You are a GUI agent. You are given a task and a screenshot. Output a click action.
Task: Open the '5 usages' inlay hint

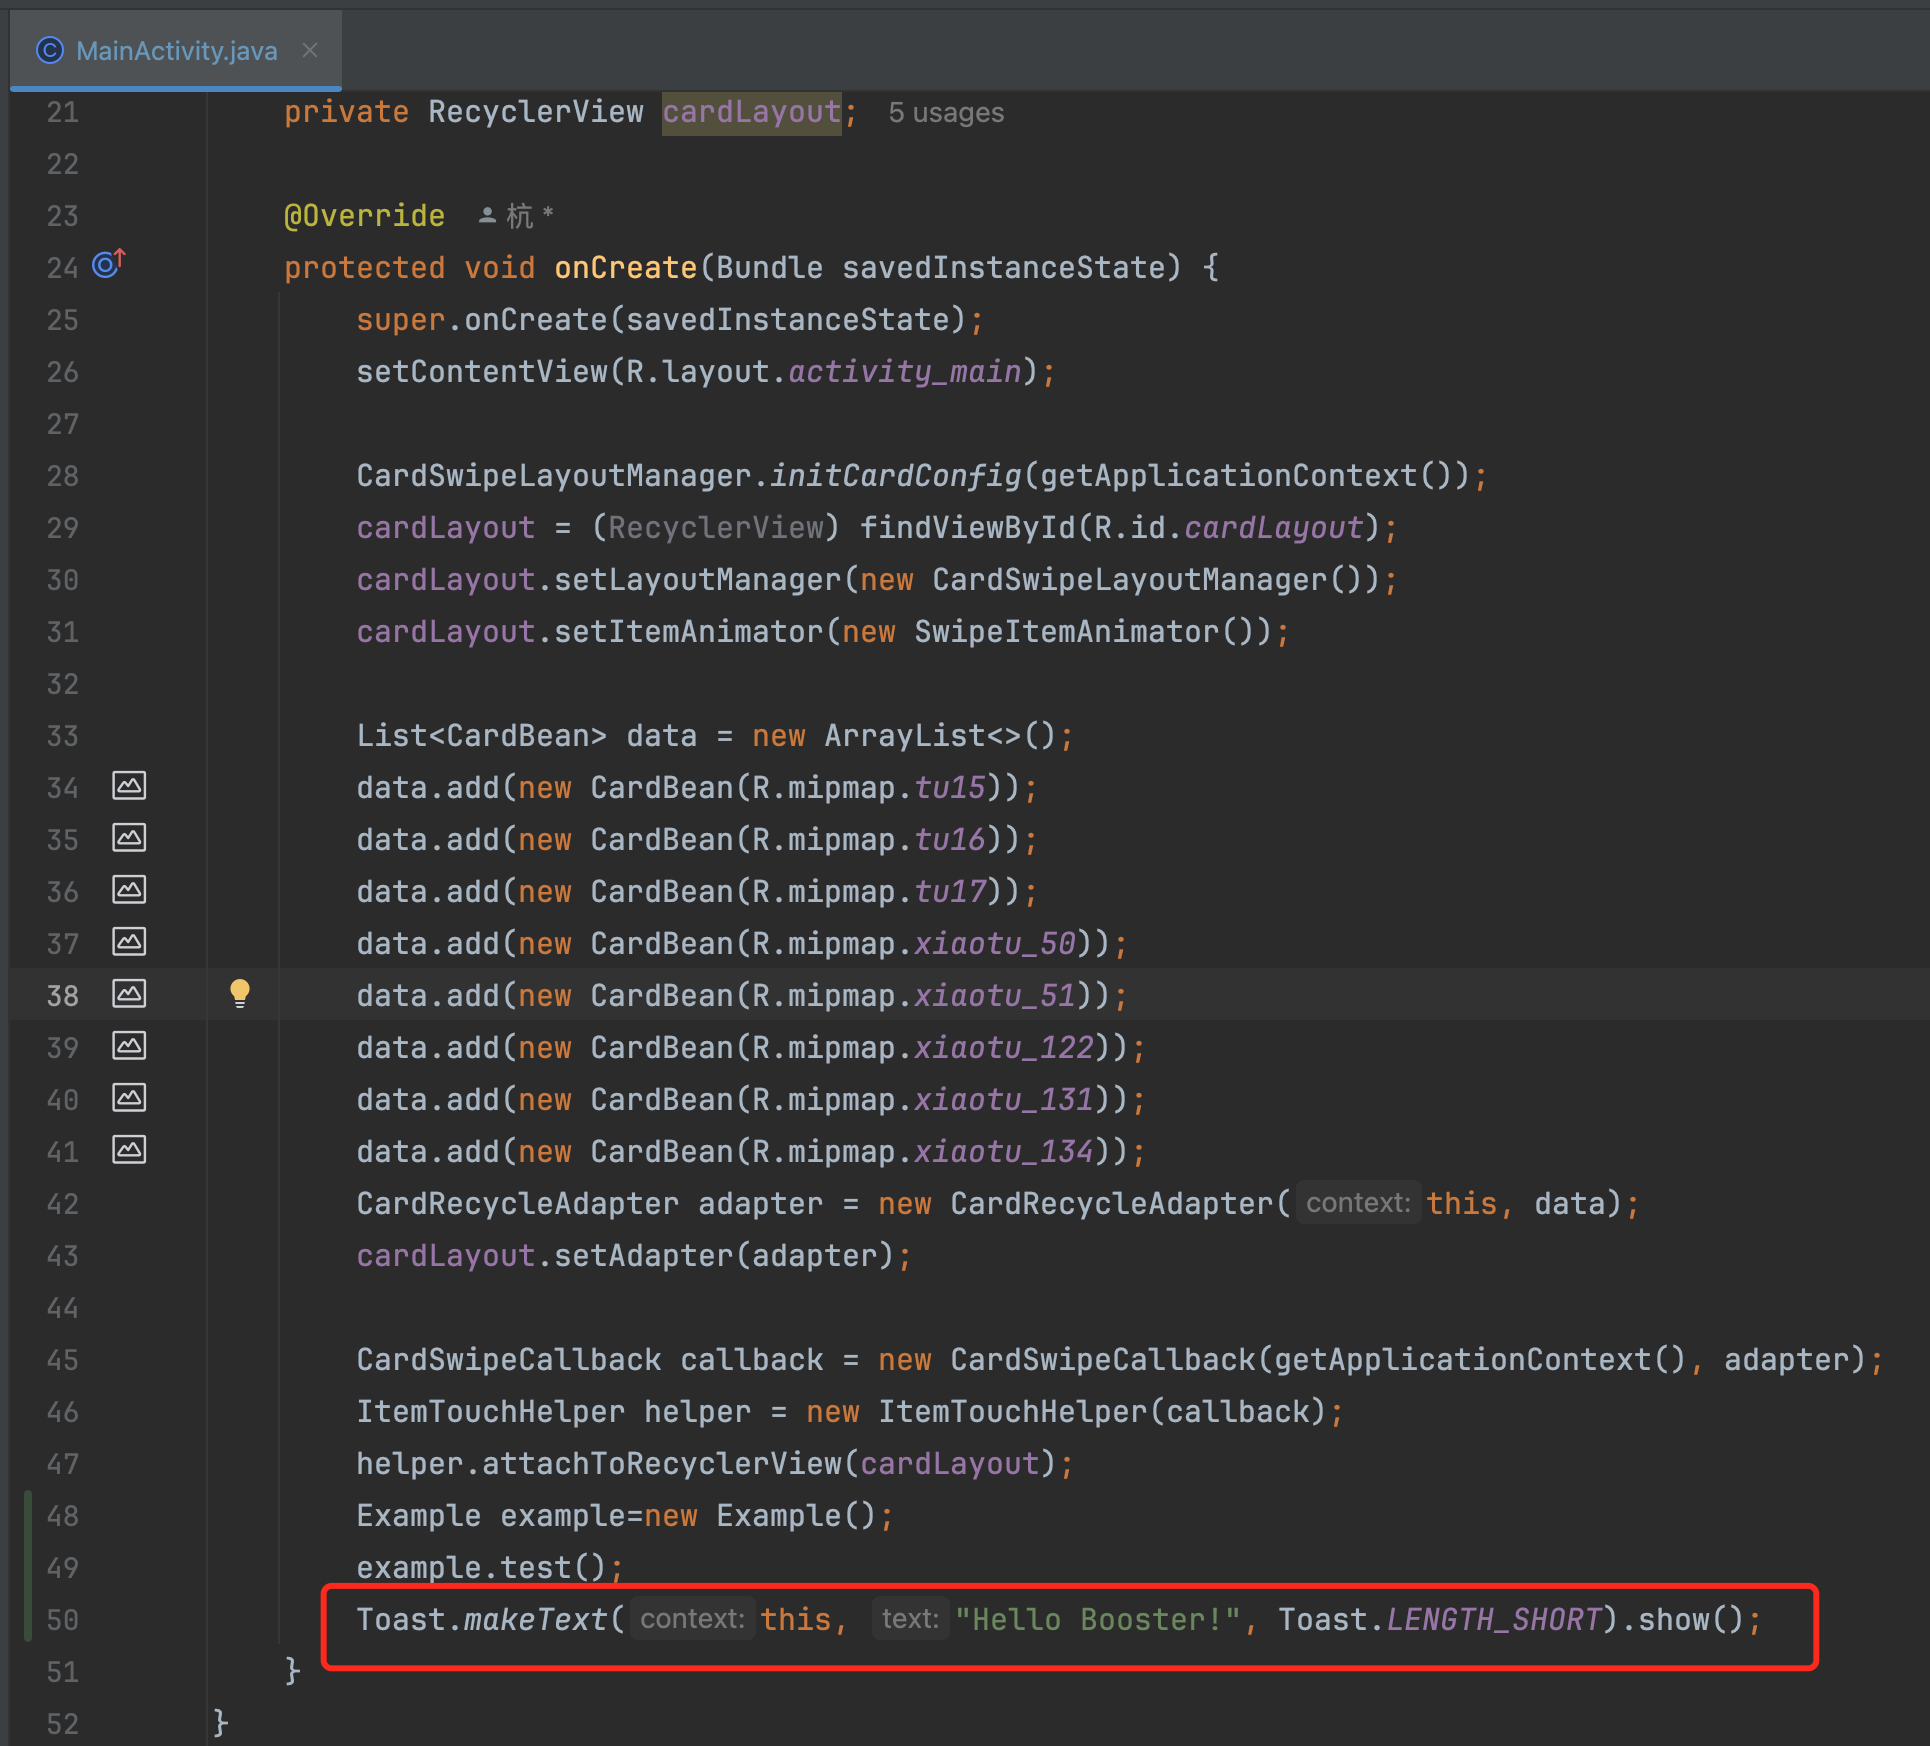pyautogui.click(x=945, y=113)
